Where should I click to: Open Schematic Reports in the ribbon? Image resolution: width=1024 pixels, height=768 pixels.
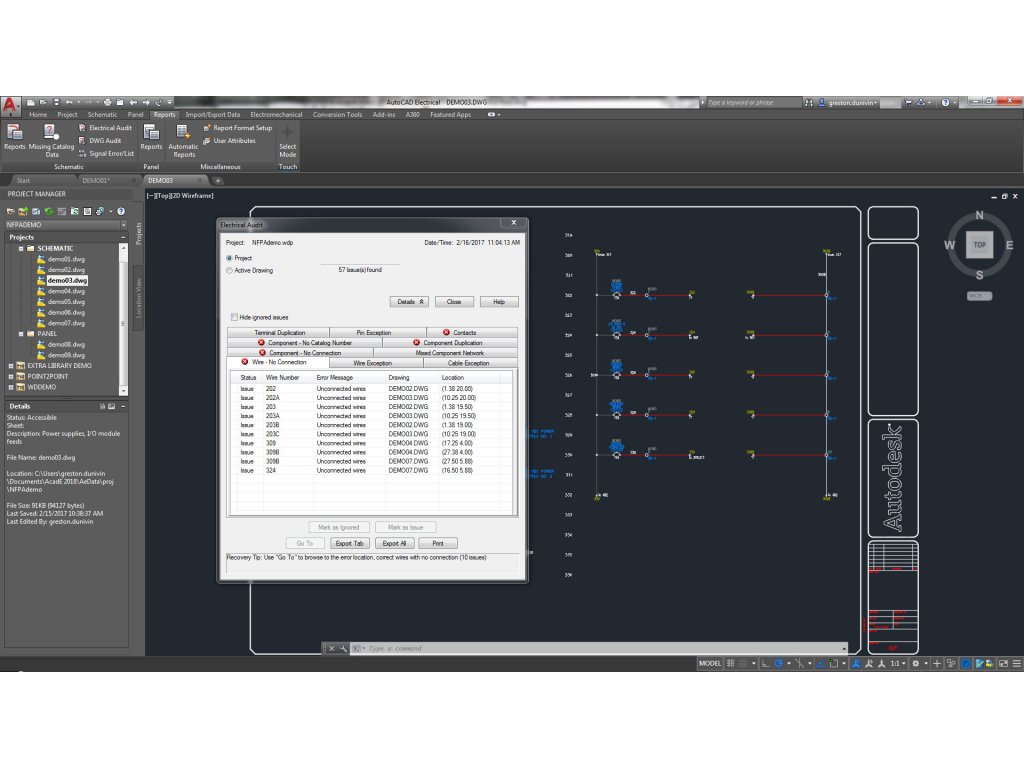pos(14,137)
